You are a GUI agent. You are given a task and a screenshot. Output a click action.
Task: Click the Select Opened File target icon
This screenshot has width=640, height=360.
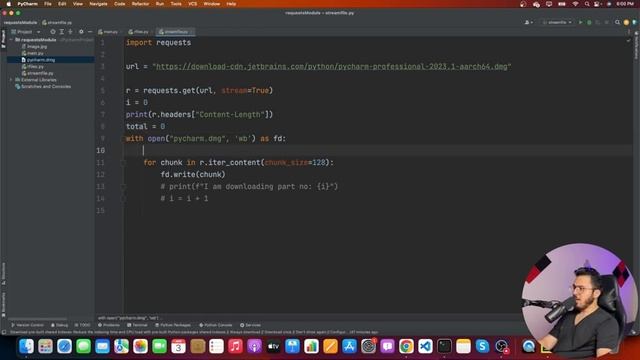click(x=53, y=31)
